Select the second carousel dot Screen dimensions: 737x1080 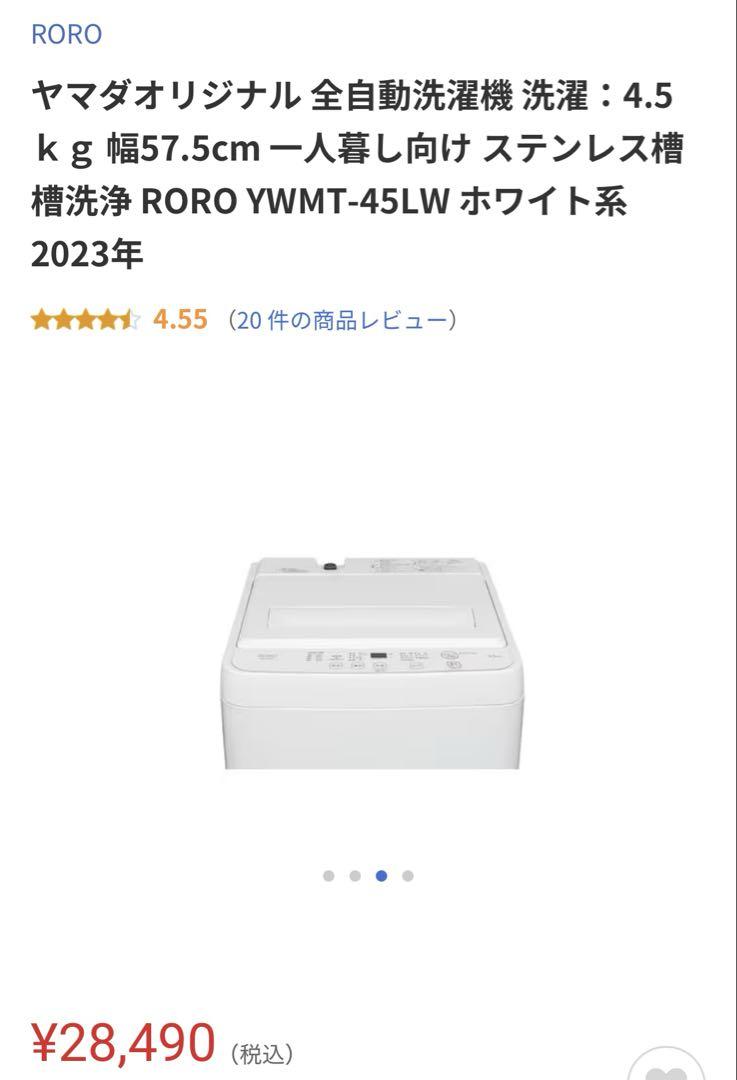(355, 876)
